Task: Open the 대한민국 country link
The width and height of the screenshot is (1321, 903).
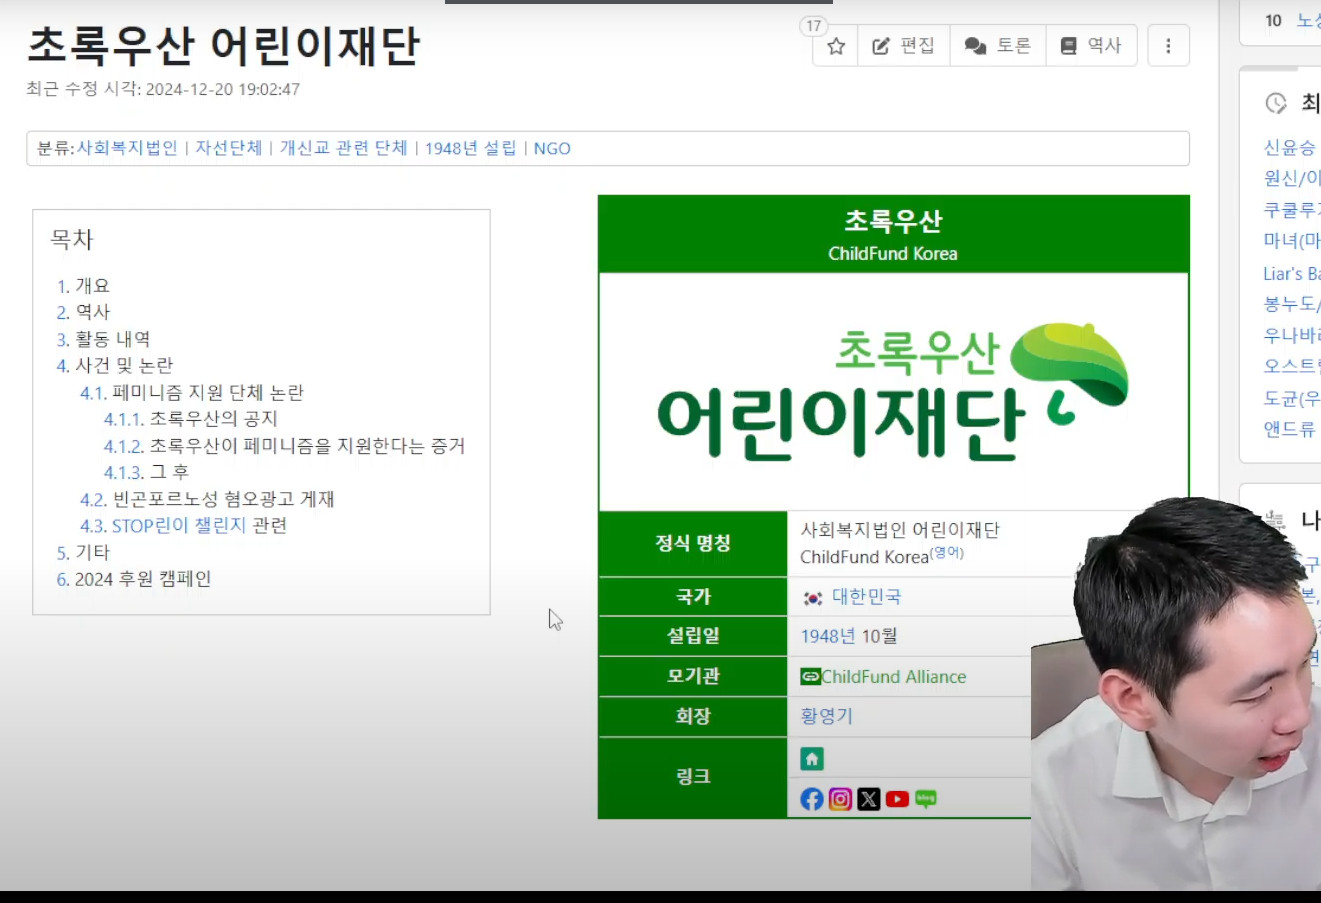Action: tap(866, 597)
